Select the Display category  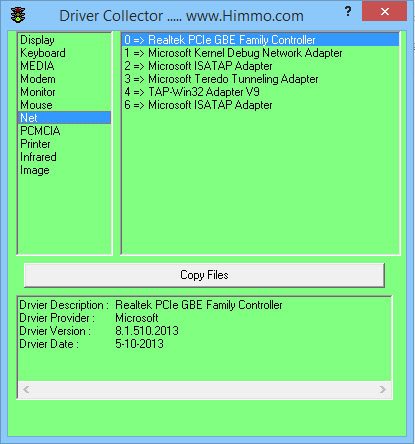coord(64,40)
